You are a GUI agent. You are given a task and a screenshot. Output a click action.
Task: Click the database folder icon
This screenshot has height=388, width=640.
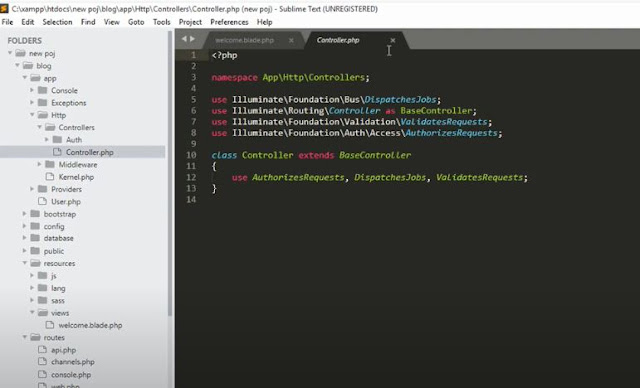(35, 238)
